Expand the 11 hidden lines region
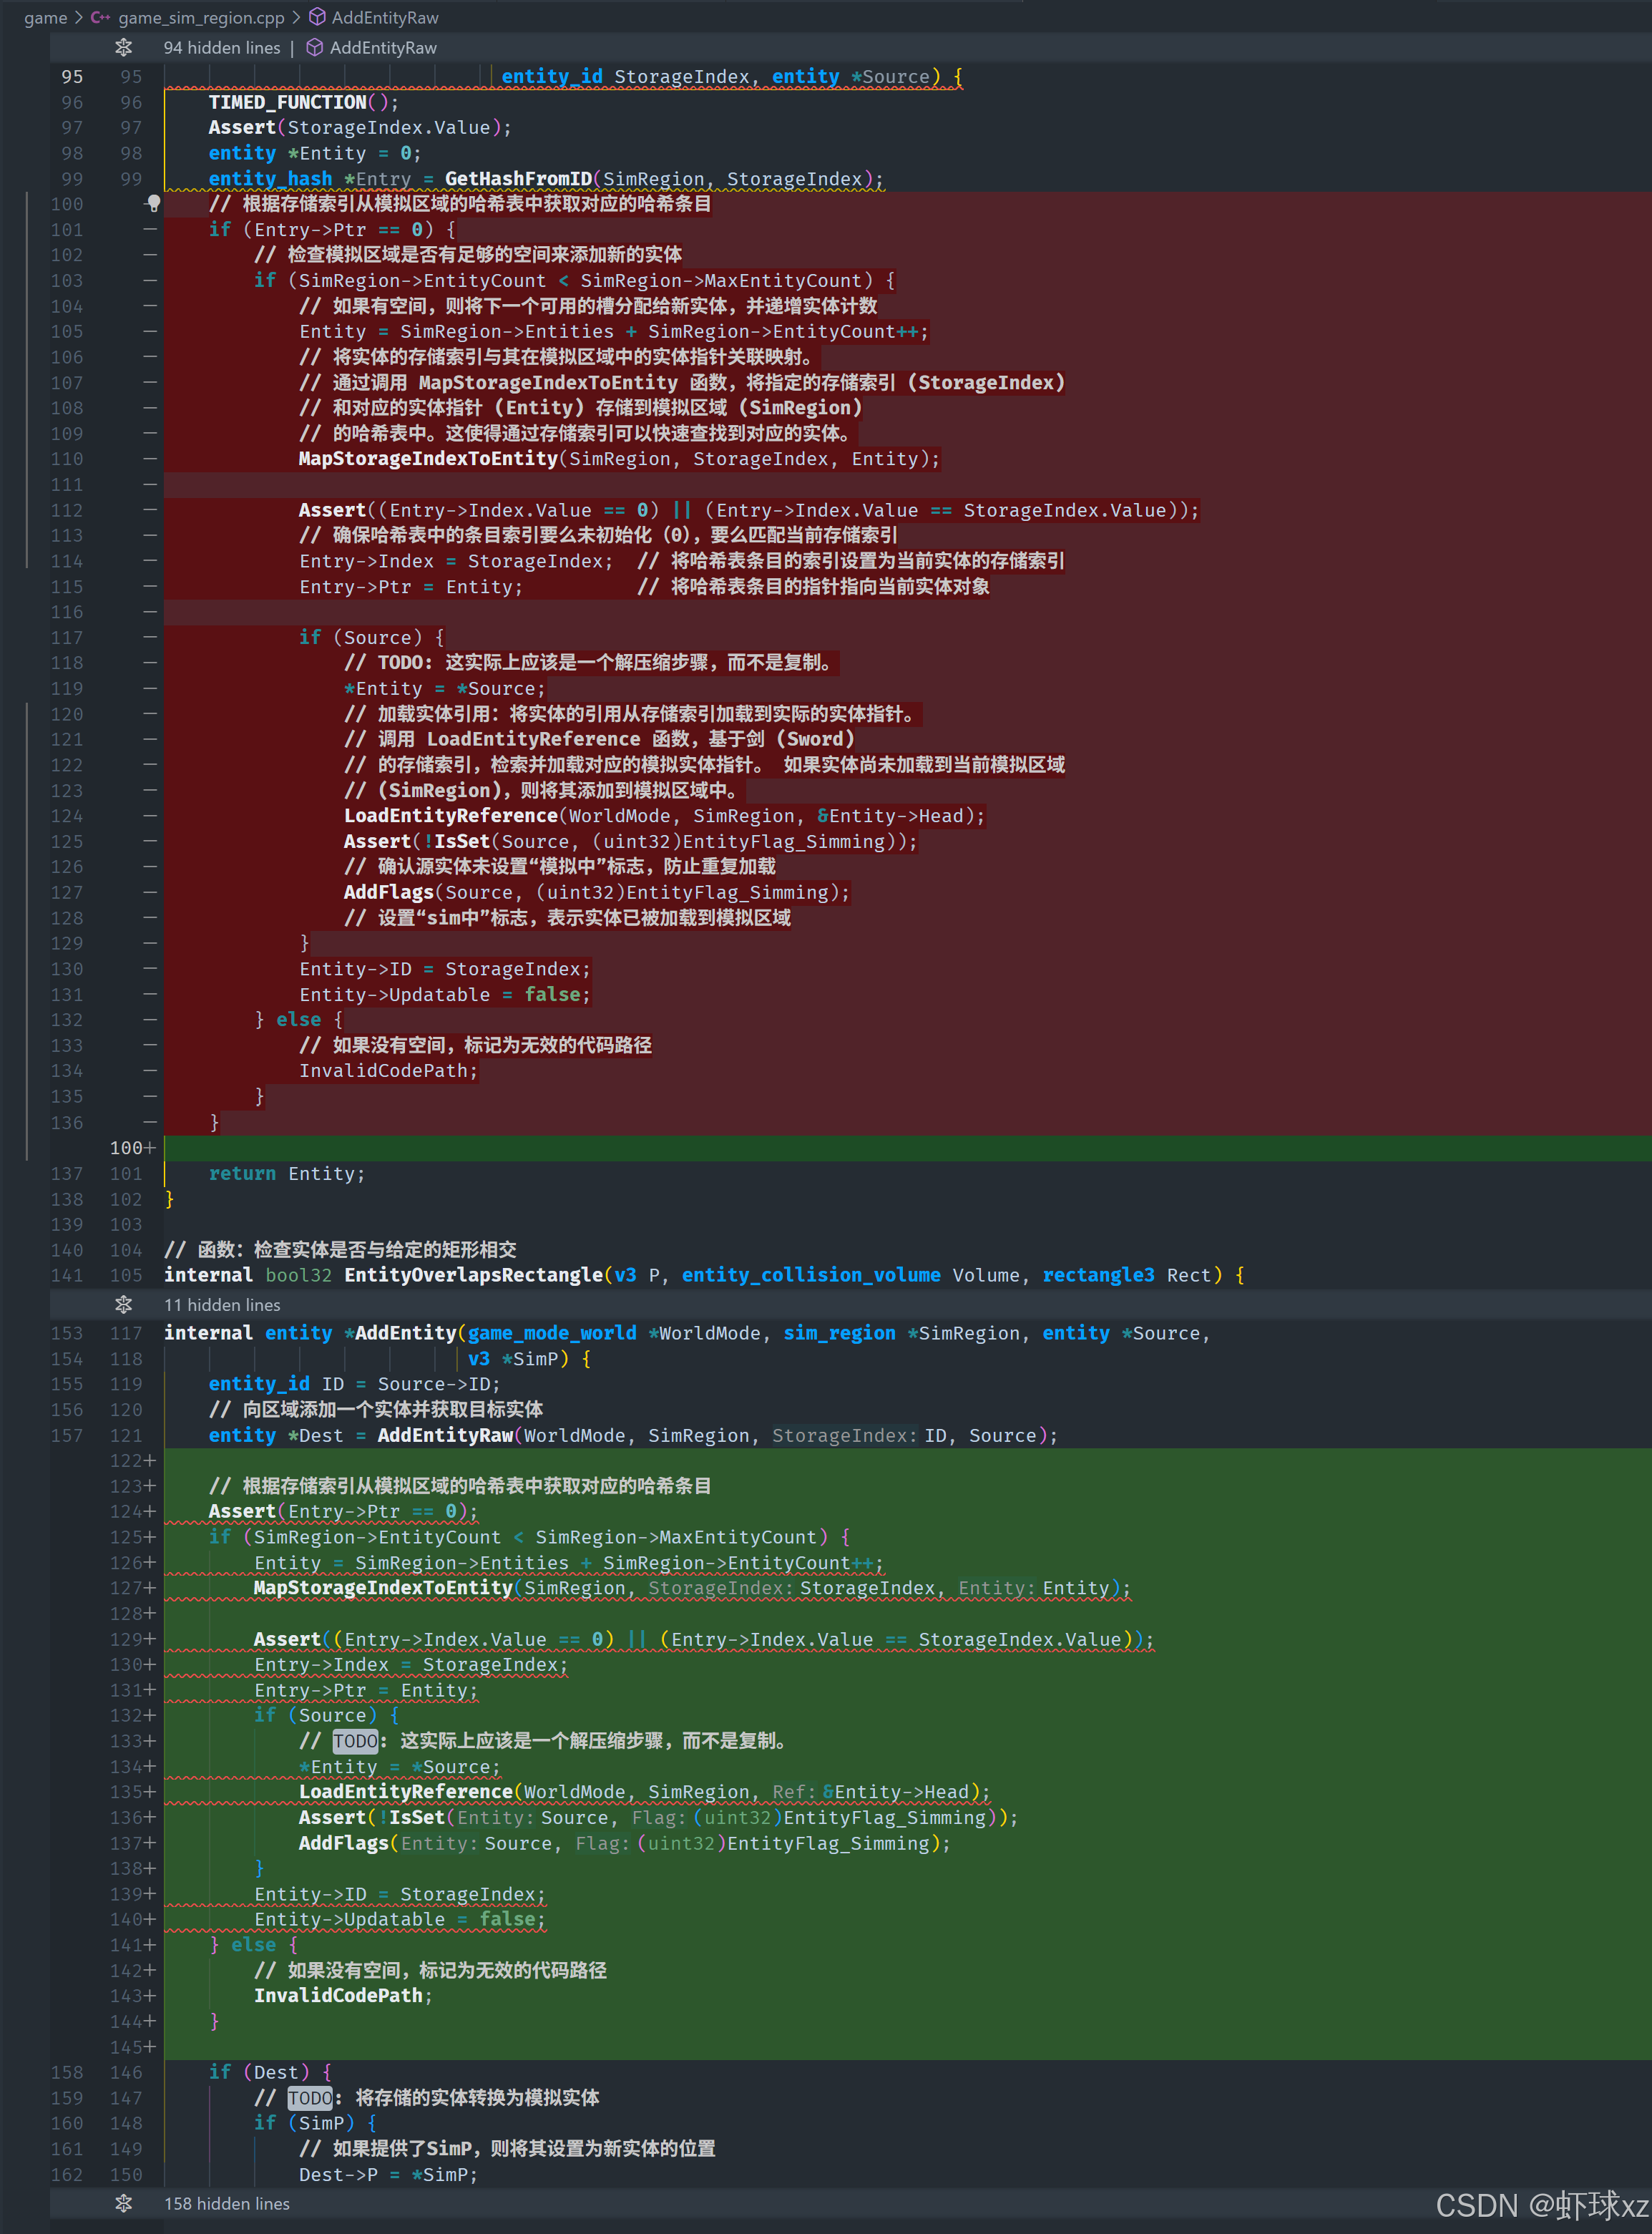1652x2234 pixels. pos(222,1304)
